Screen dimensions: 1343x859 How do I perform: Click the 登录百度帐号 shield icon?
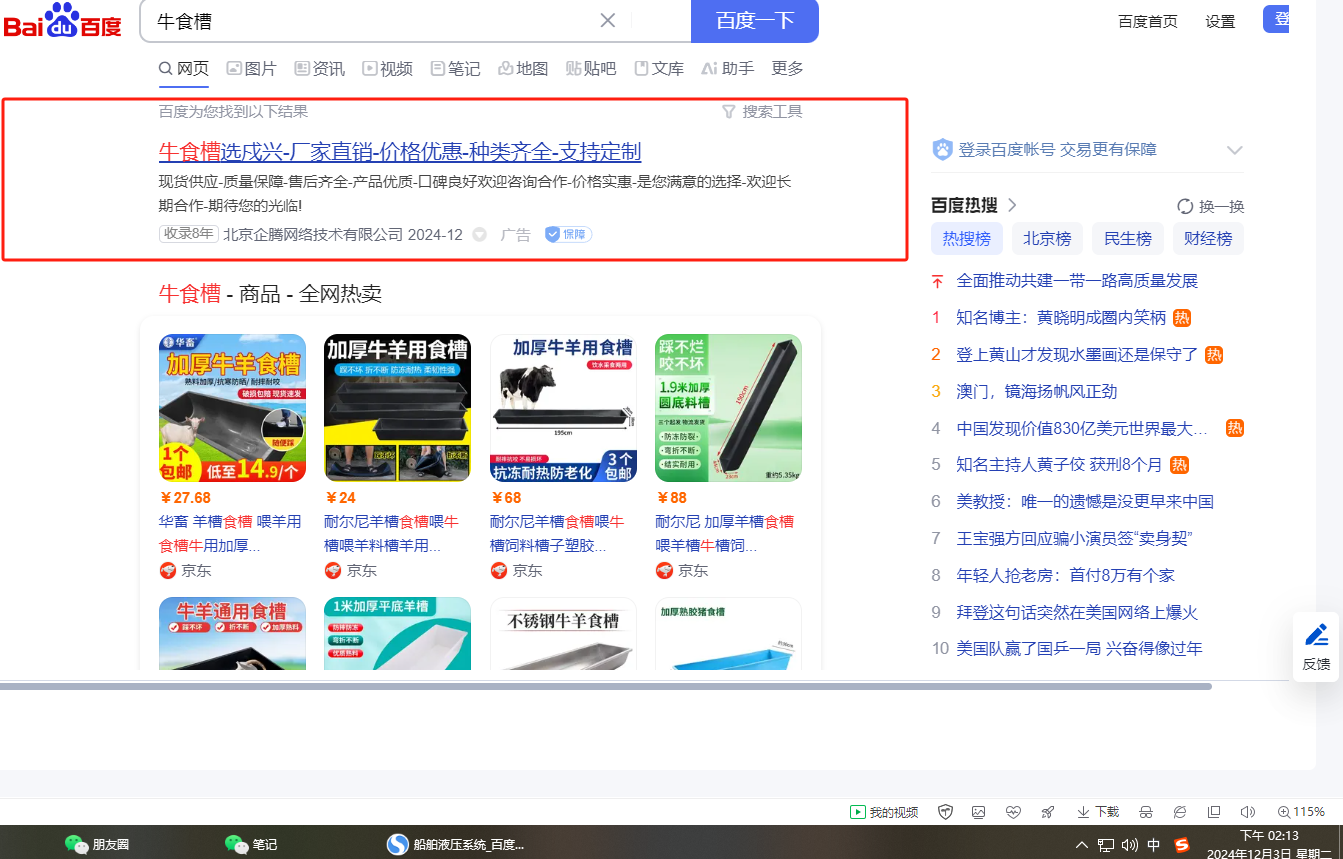942,150
